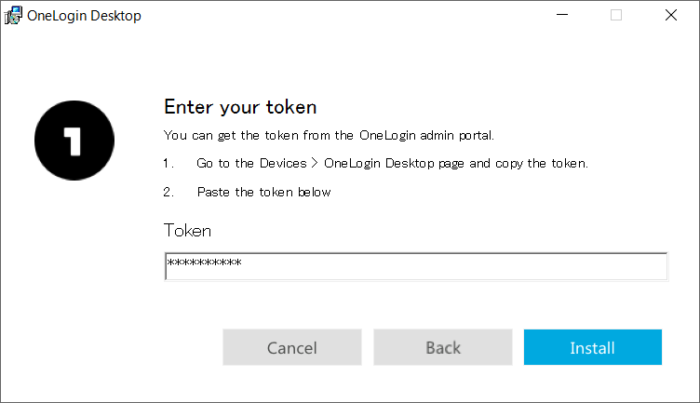Click the "2." list number marker
The width and height of the screenshot is (700, 403).
(x=168, y=192)
